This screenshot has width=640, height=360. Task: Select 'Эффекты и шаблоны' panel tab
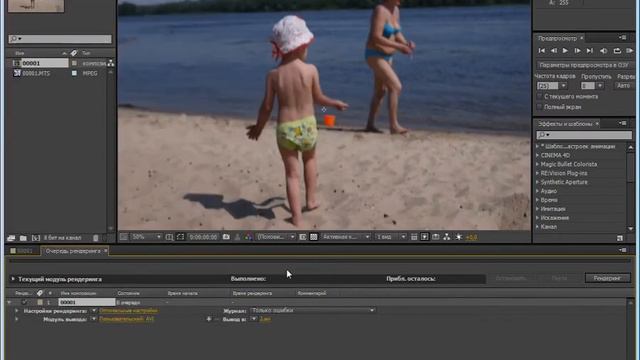[565, 123]
